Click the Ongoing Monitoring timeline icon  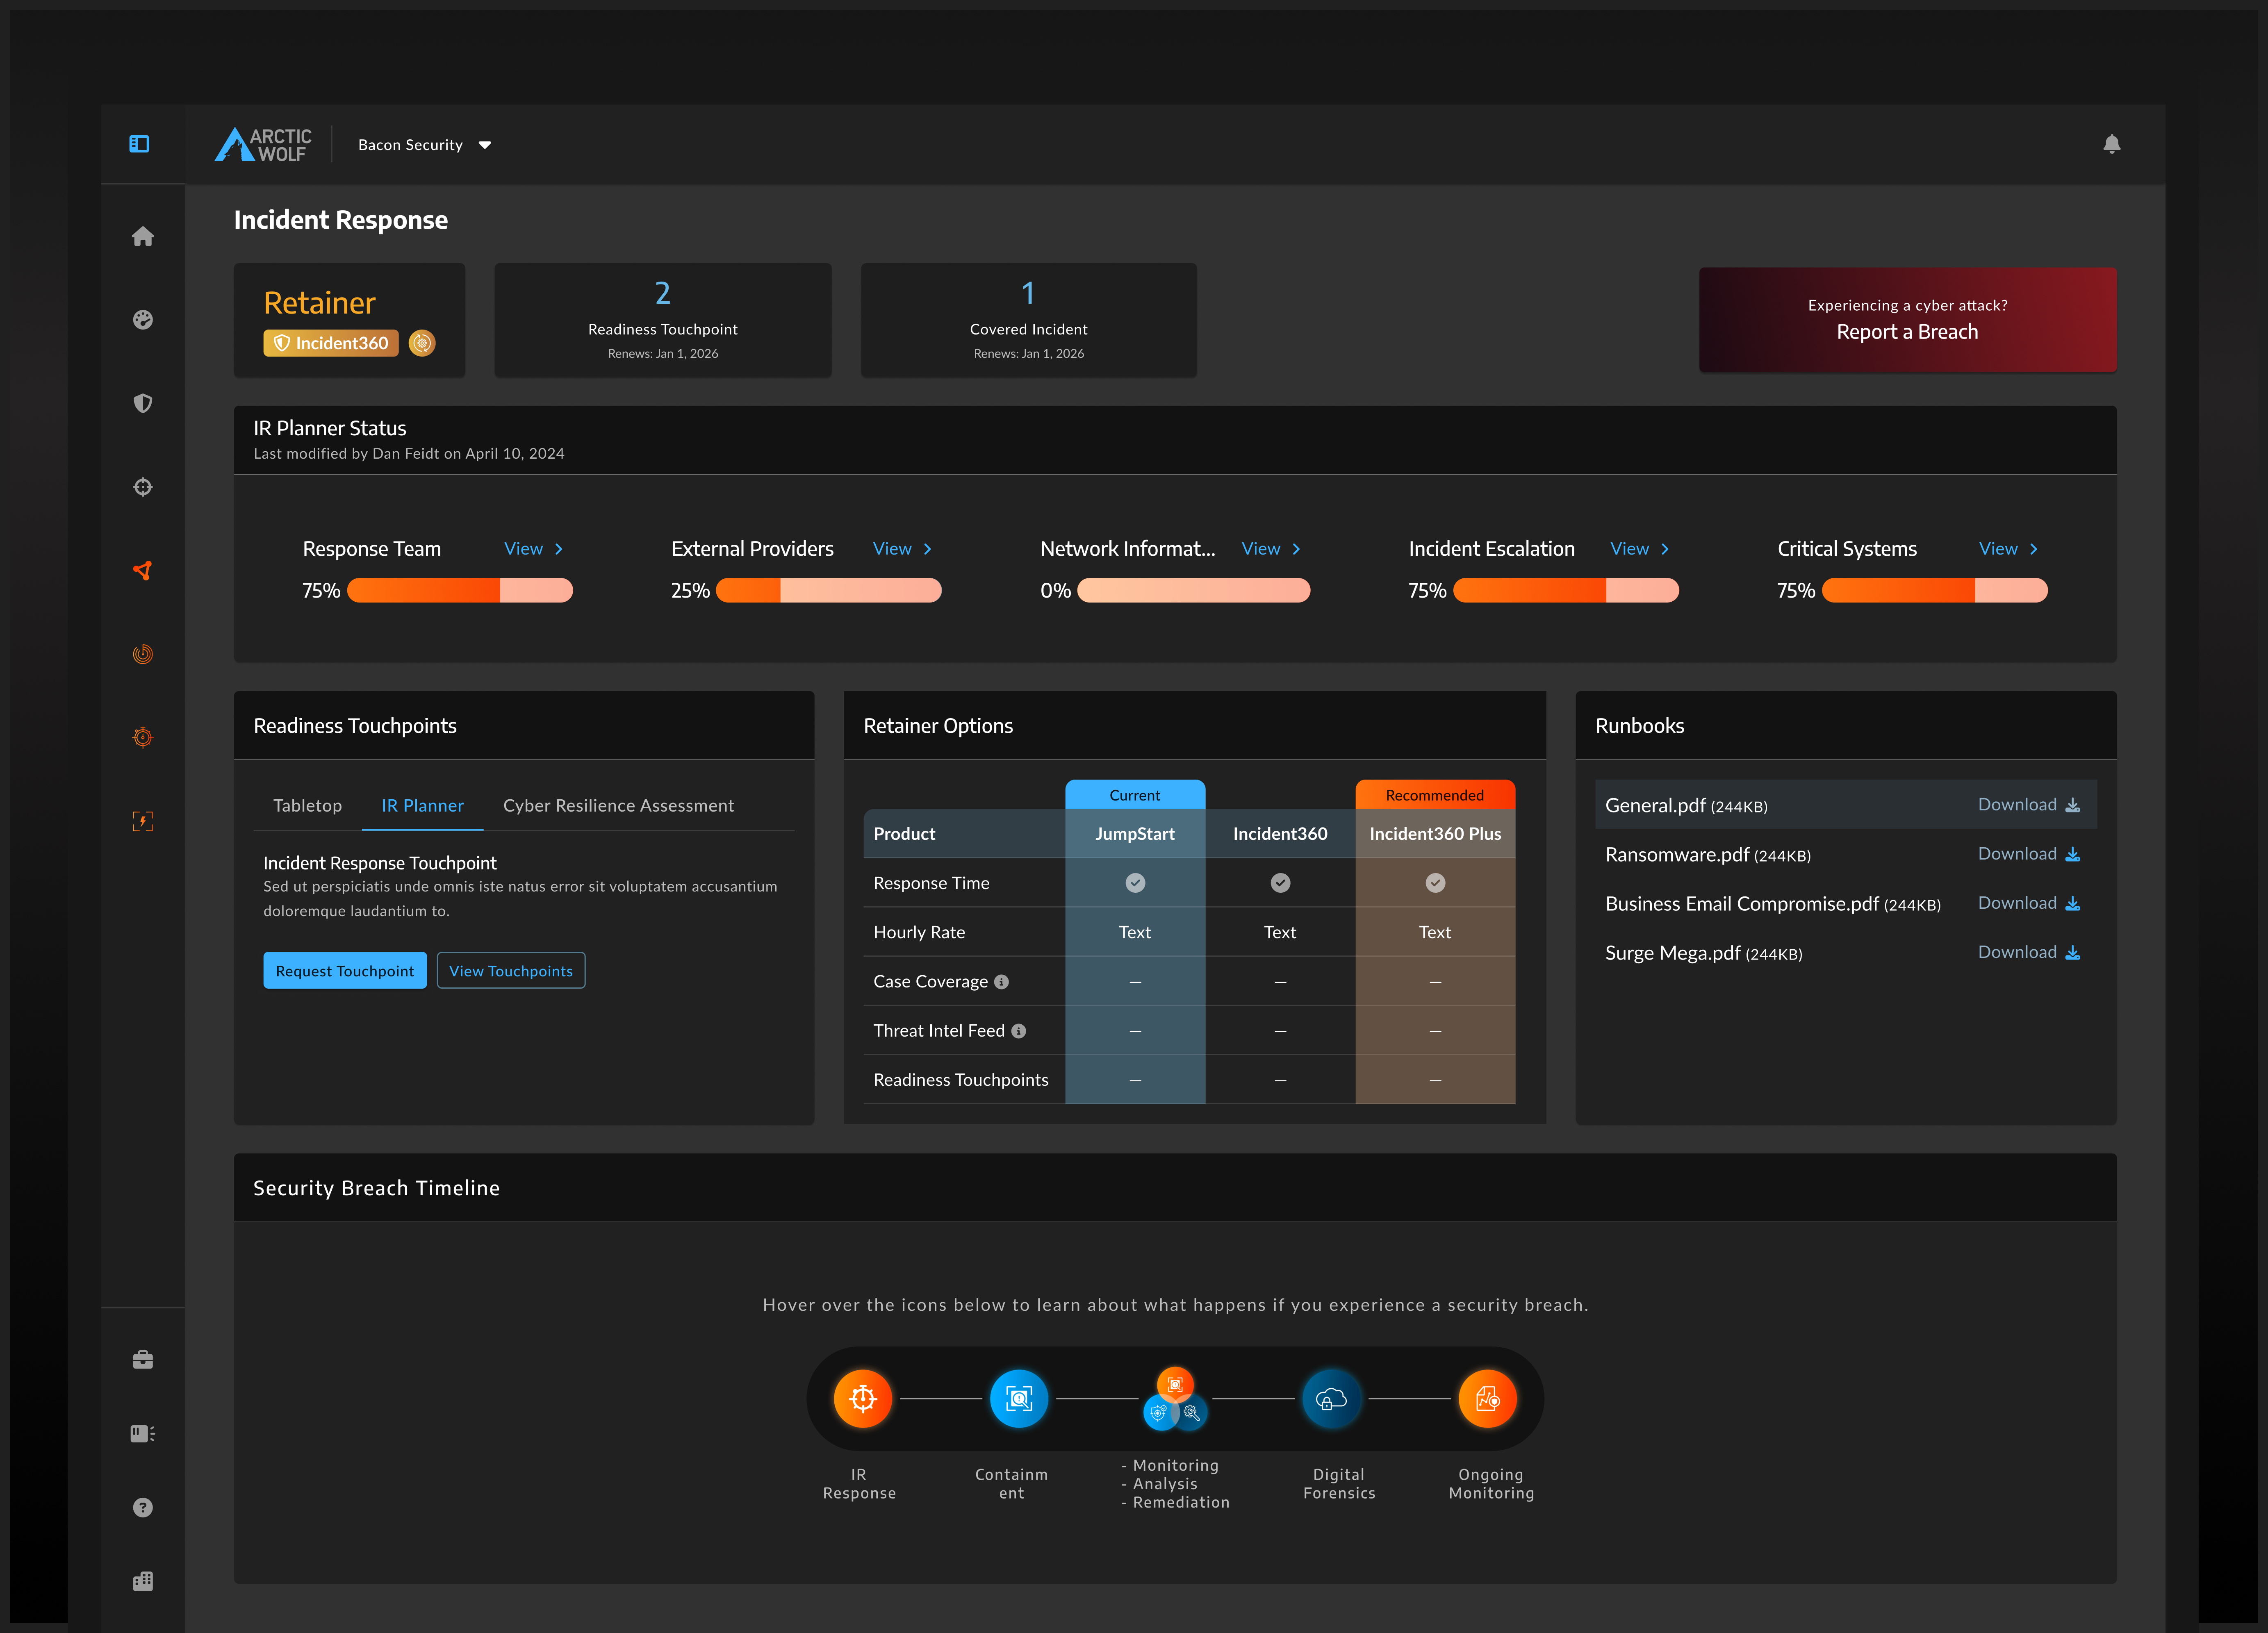click(x=1487, y=1398)
